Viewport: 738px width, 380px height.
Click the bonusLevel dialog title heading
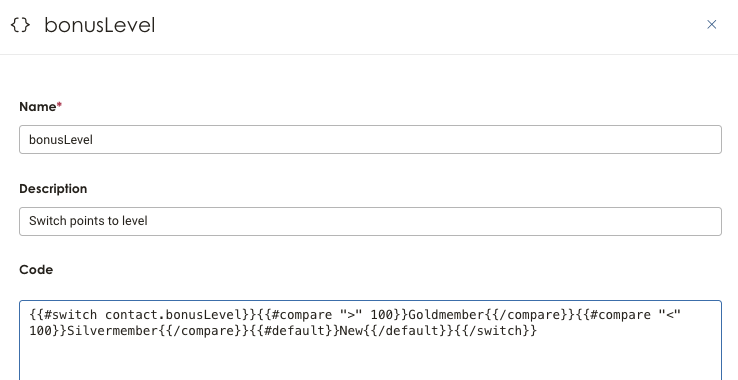(100, 25)
